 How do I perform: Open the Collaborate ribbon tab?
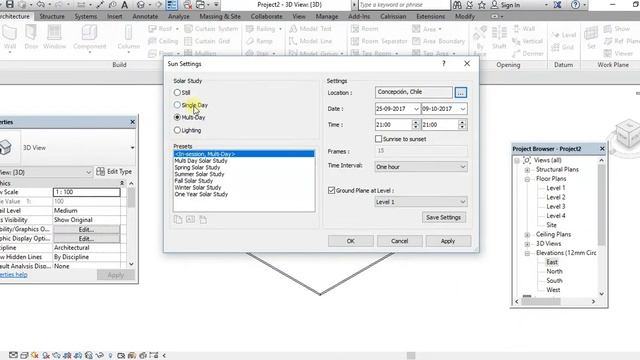[x=267, y=16]
